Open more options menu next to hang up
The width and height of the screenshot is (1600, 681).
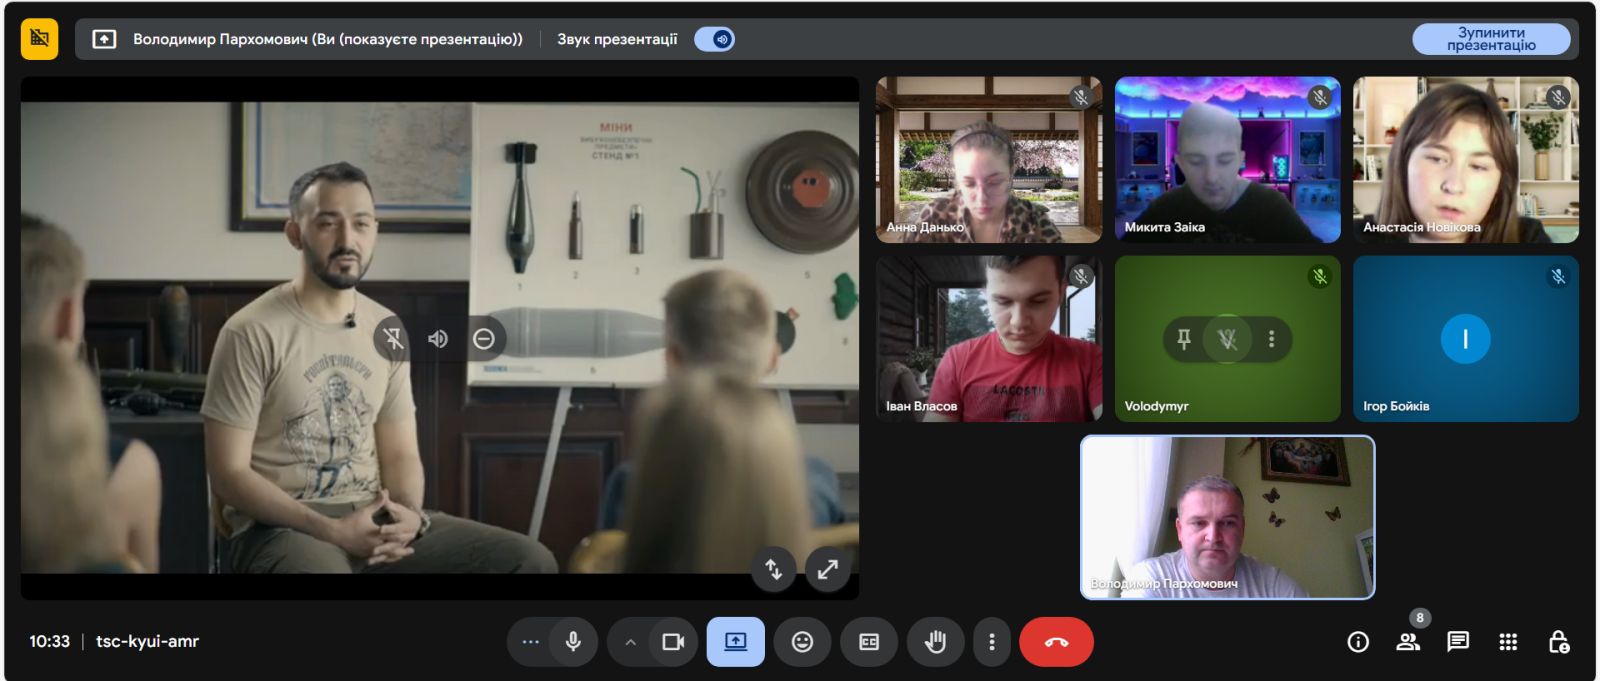991,642
